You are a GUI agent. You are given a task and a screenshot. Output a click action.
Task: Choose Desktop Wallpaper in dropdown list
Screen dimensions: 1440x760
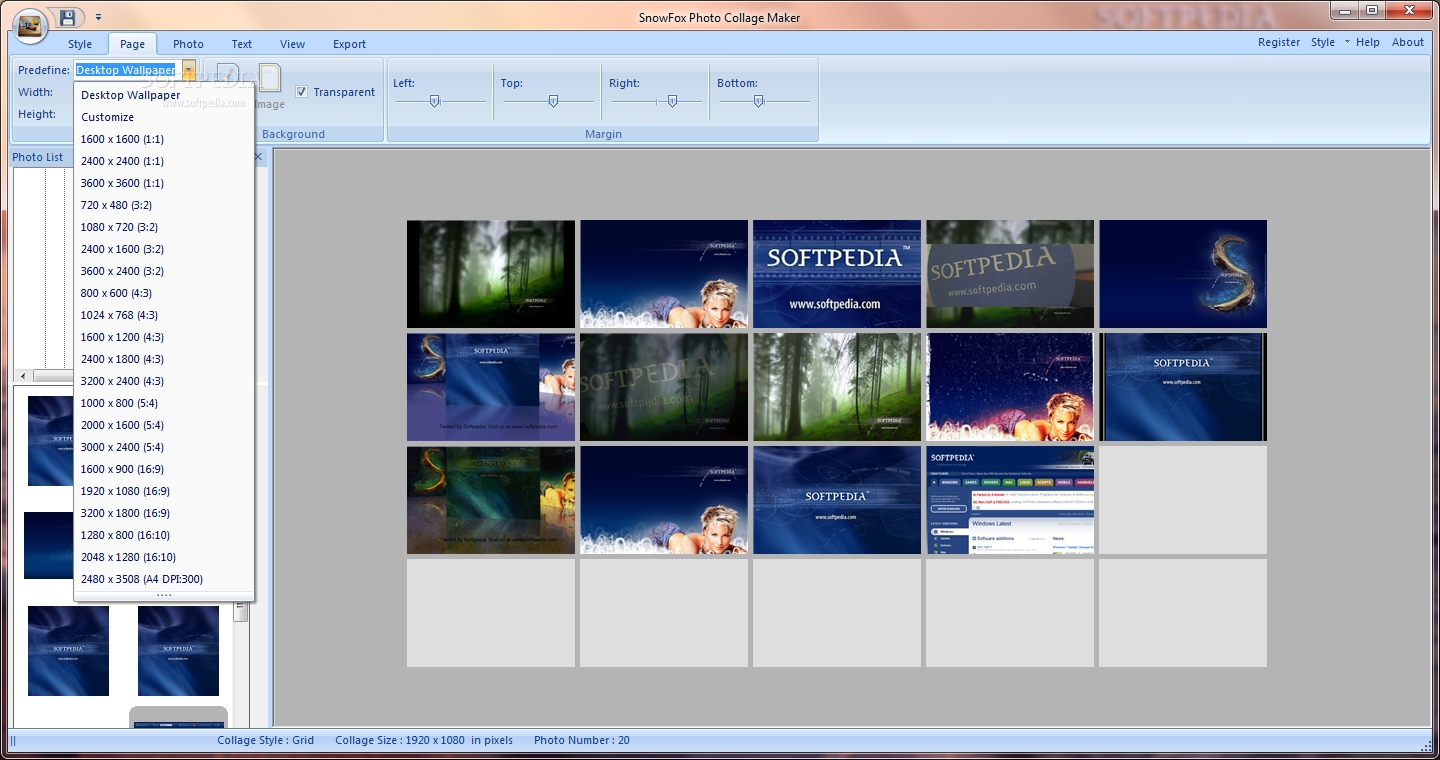pos(164,95)
